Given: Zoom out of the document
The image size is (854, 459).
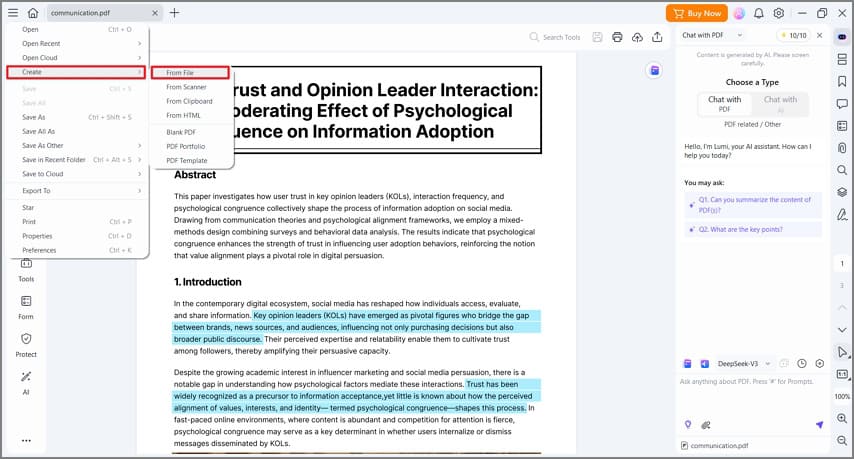Looking at the screenshot, I should point(842,440).
